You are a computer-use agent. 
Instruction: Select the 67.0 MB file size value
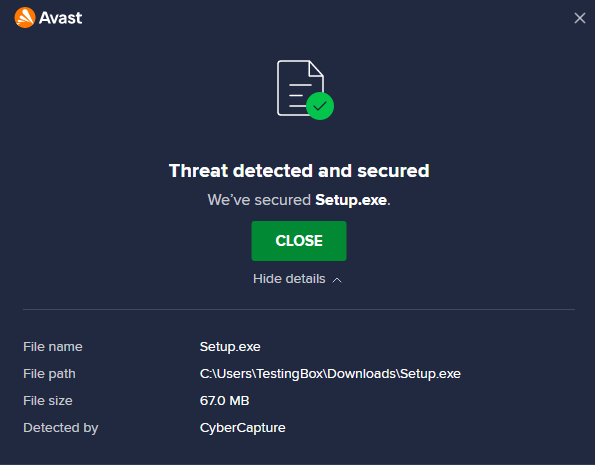(x=224, y=400)
